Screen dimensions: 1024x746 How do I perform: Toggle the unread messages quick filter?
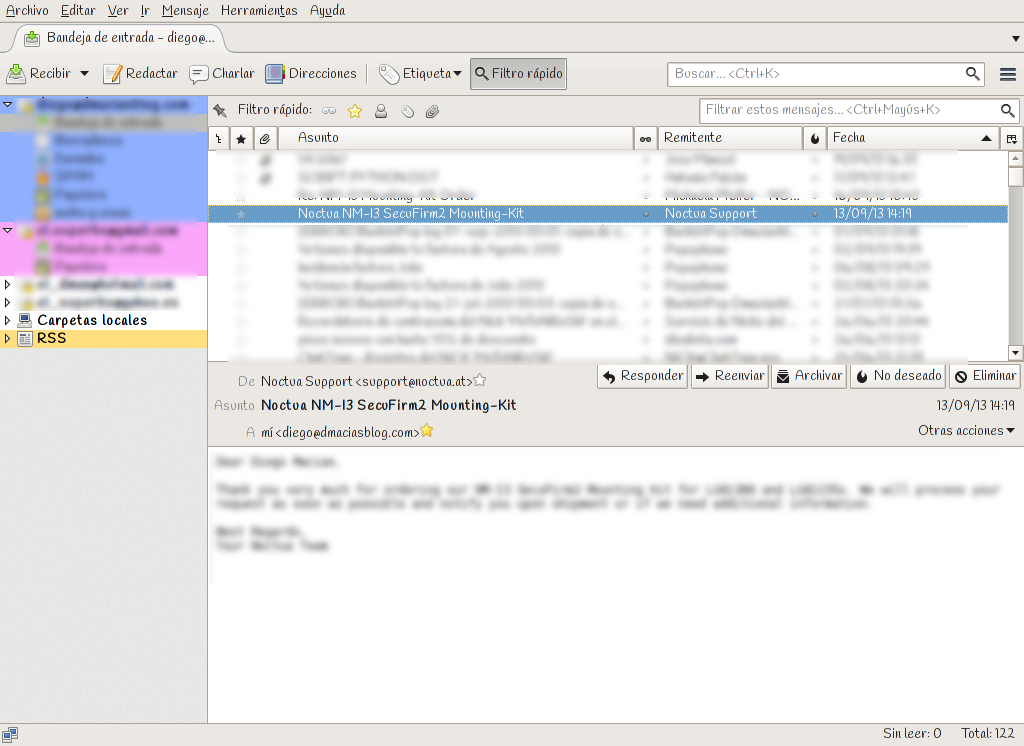tap(328, 111)
